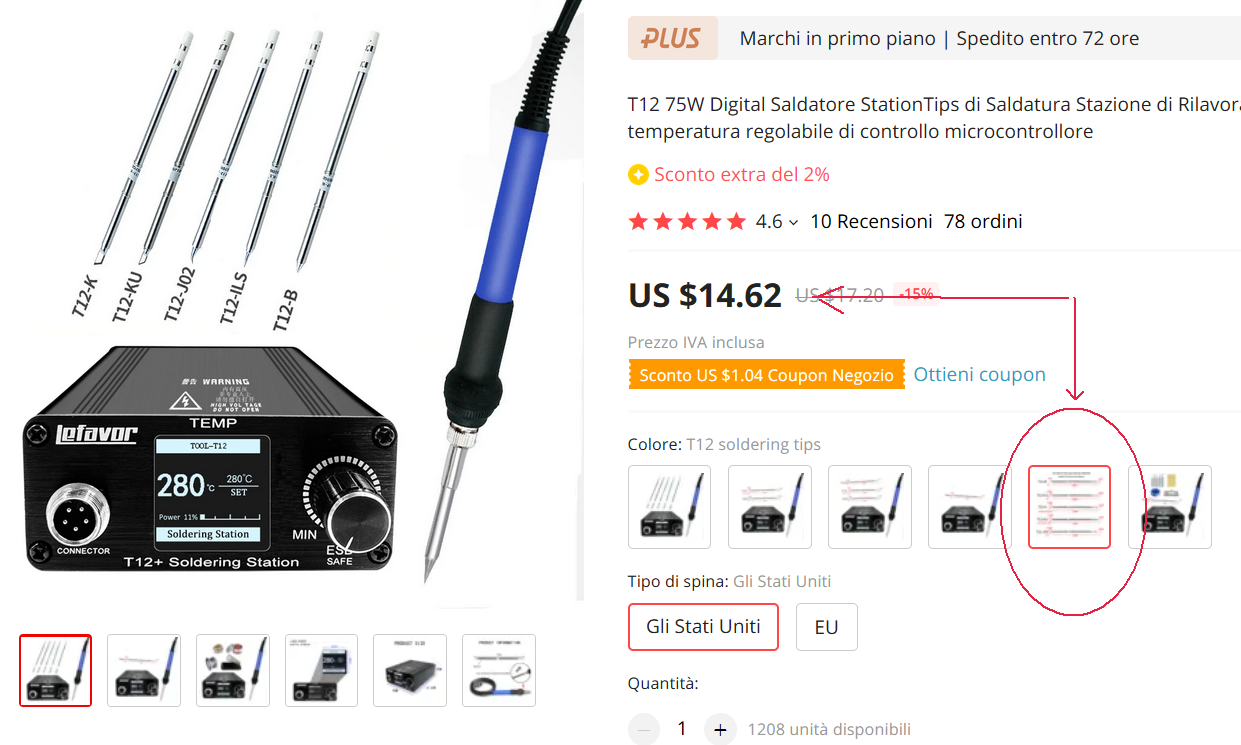View the third gallery thumbnail with accessories
1241x745 pixels.
coord(233,671)
